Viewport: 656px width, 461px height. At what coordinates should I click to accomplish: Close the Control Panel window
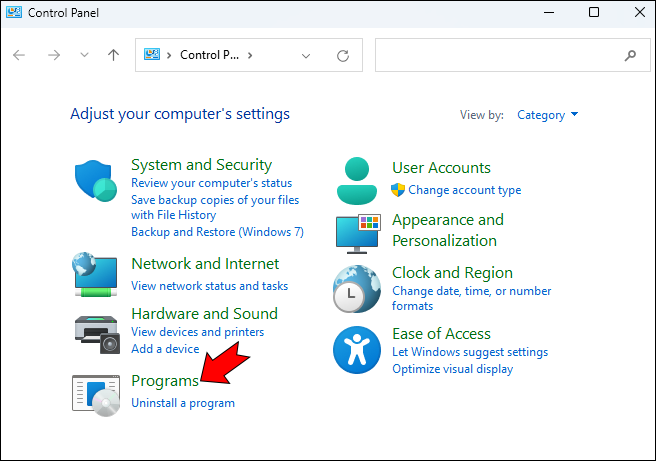click(640, 12)
